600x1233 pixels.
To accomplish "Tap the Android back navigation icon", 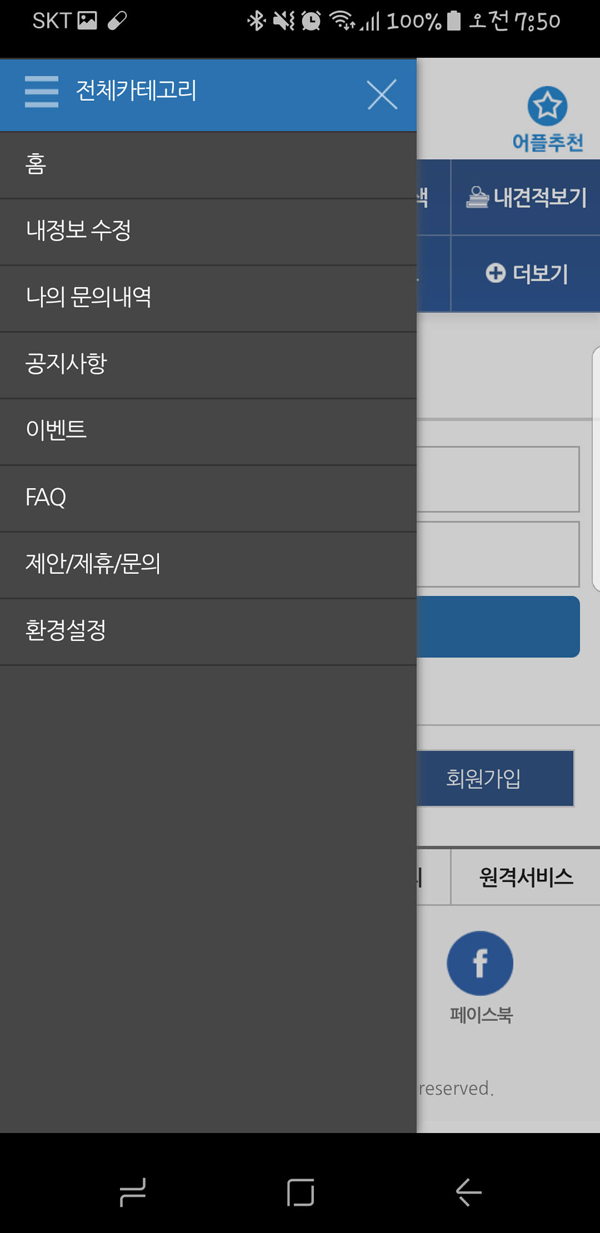I will point(467,1191).
